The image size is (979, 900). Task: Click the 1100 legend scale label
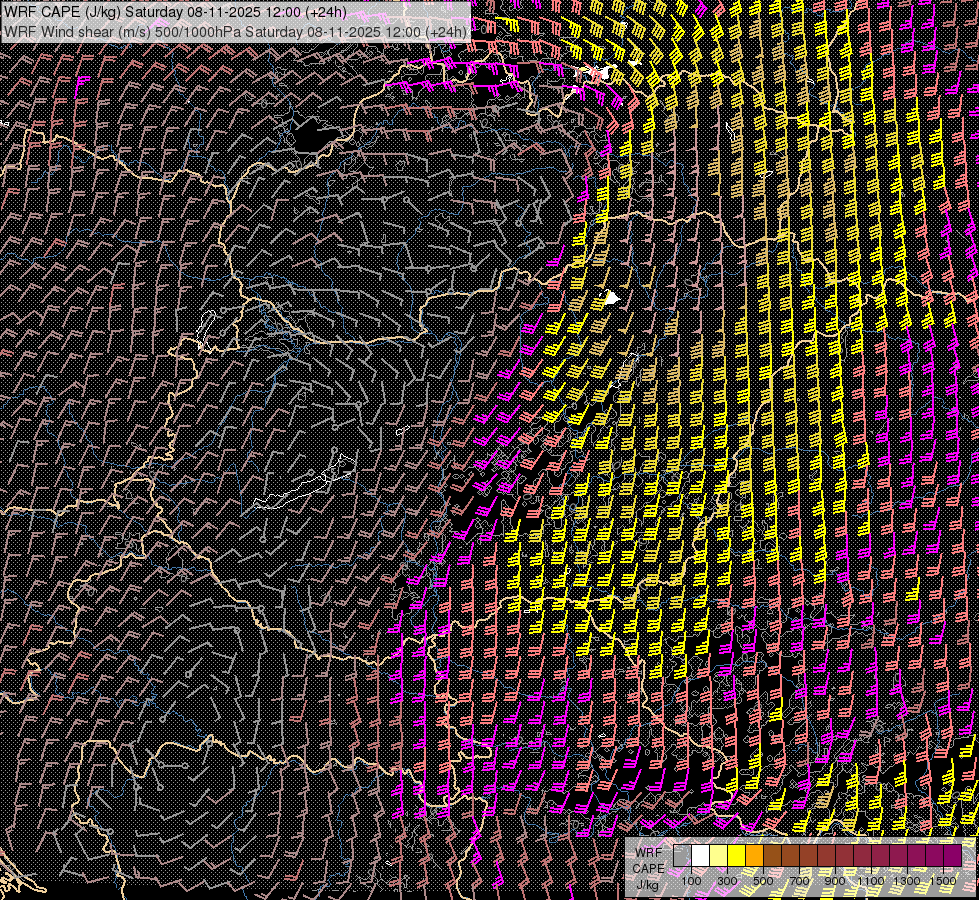pyautogui.click(x=871, y=880)
